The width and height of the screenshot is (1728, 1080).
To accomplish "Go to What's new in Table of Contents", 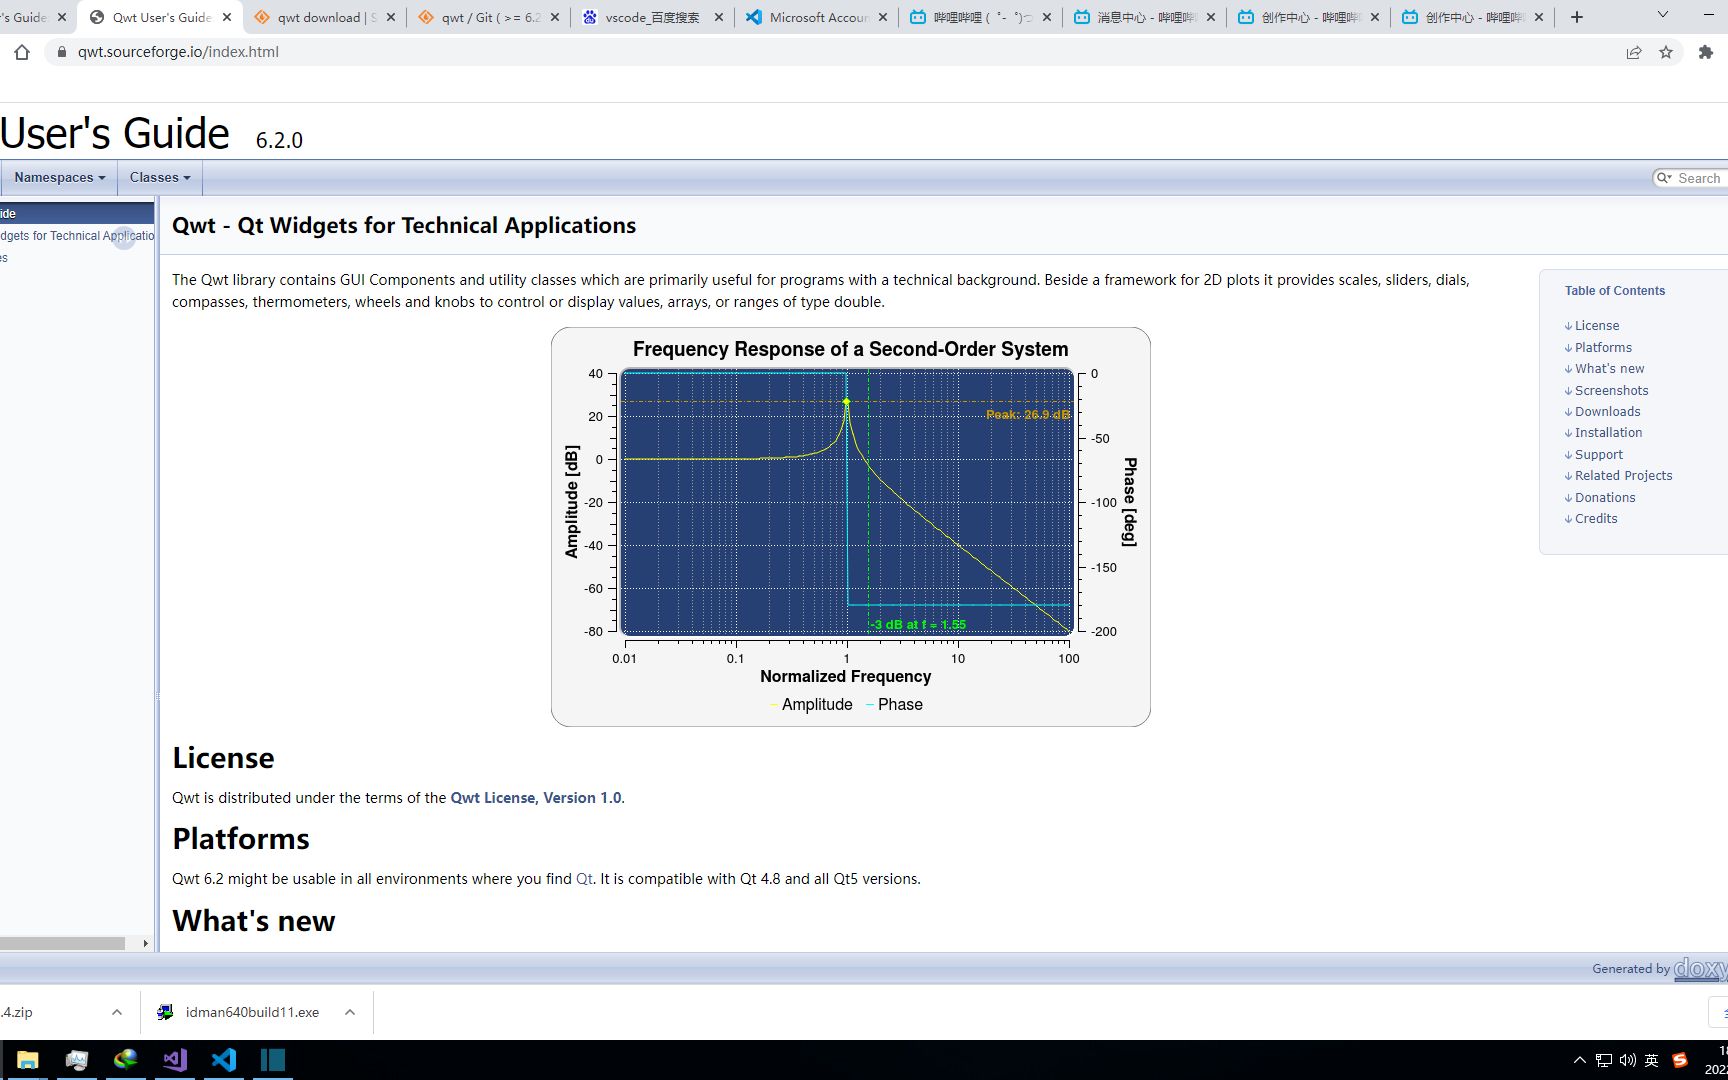I will (x=1609, y=369).
